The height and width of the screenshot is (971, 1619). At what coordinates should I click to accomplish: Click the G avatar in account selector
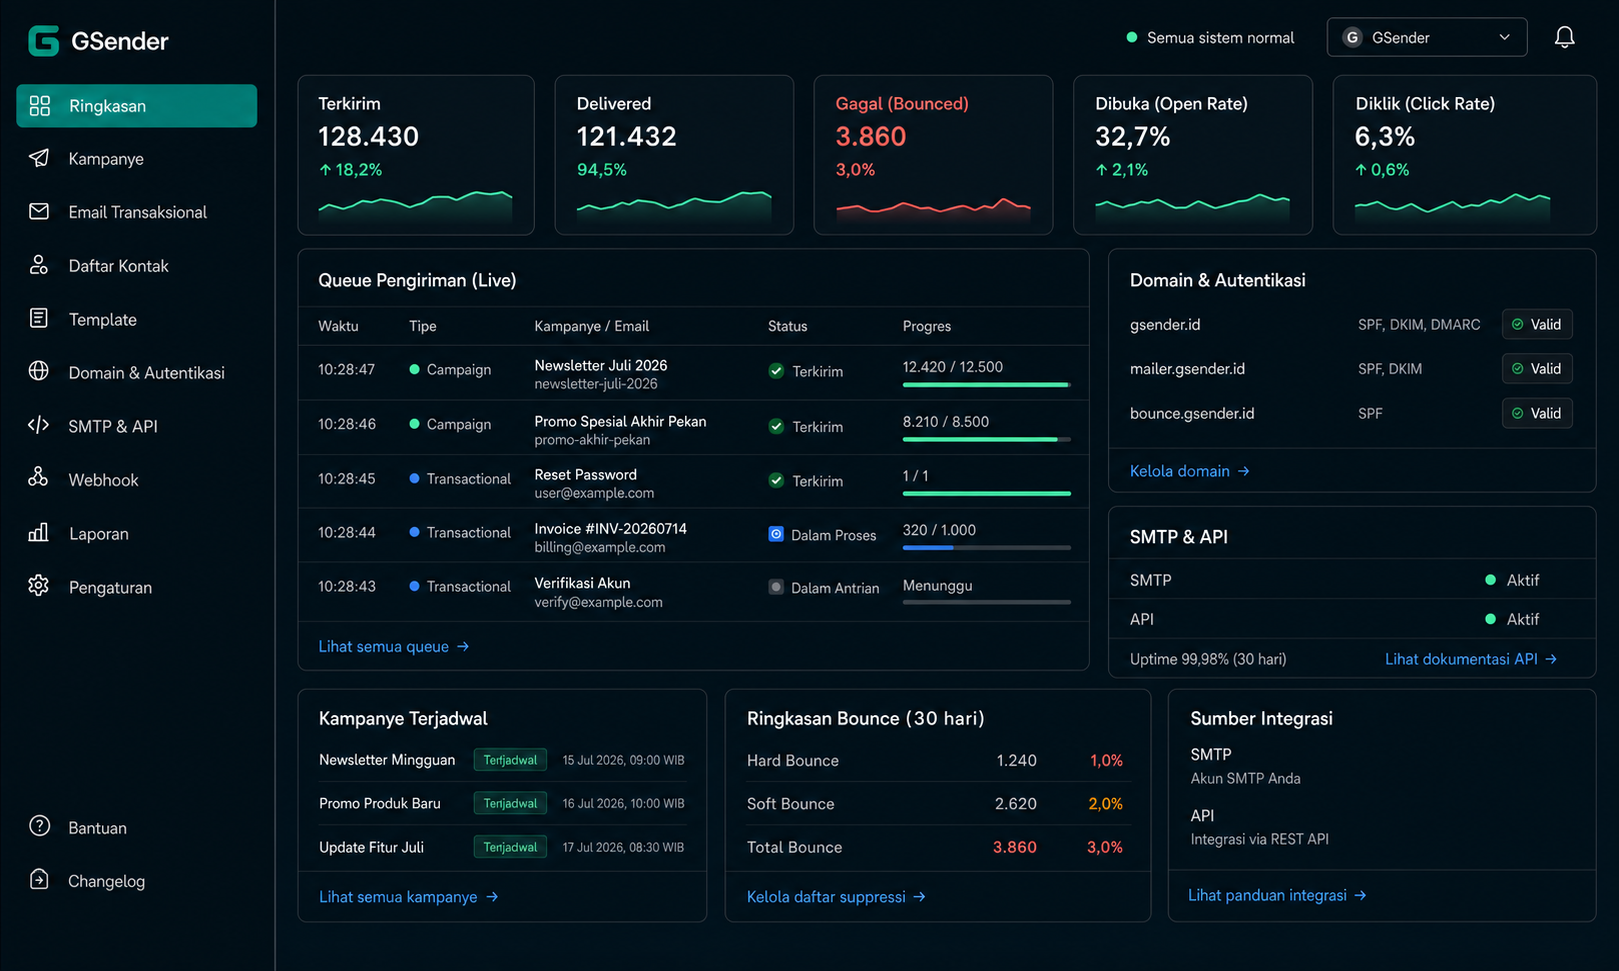pos(1352,37)
